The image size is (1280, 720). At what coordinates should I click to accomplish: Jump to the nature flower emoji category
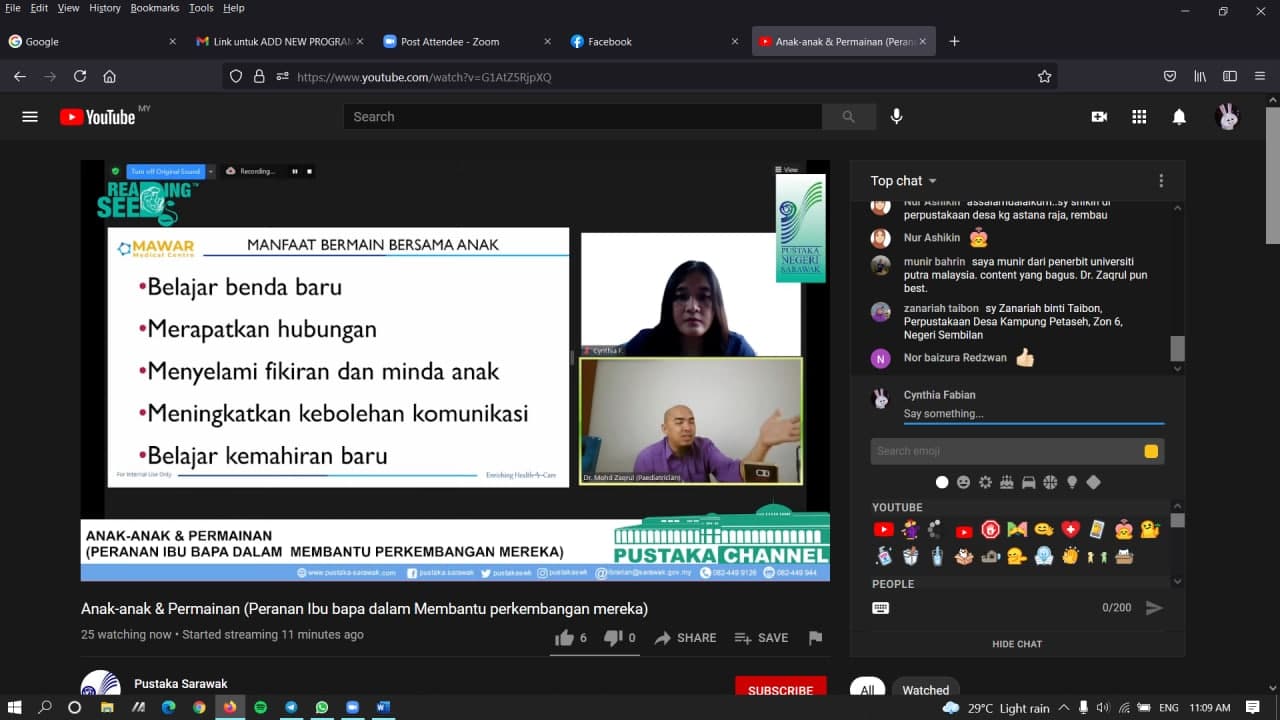(x=985, y=482)
